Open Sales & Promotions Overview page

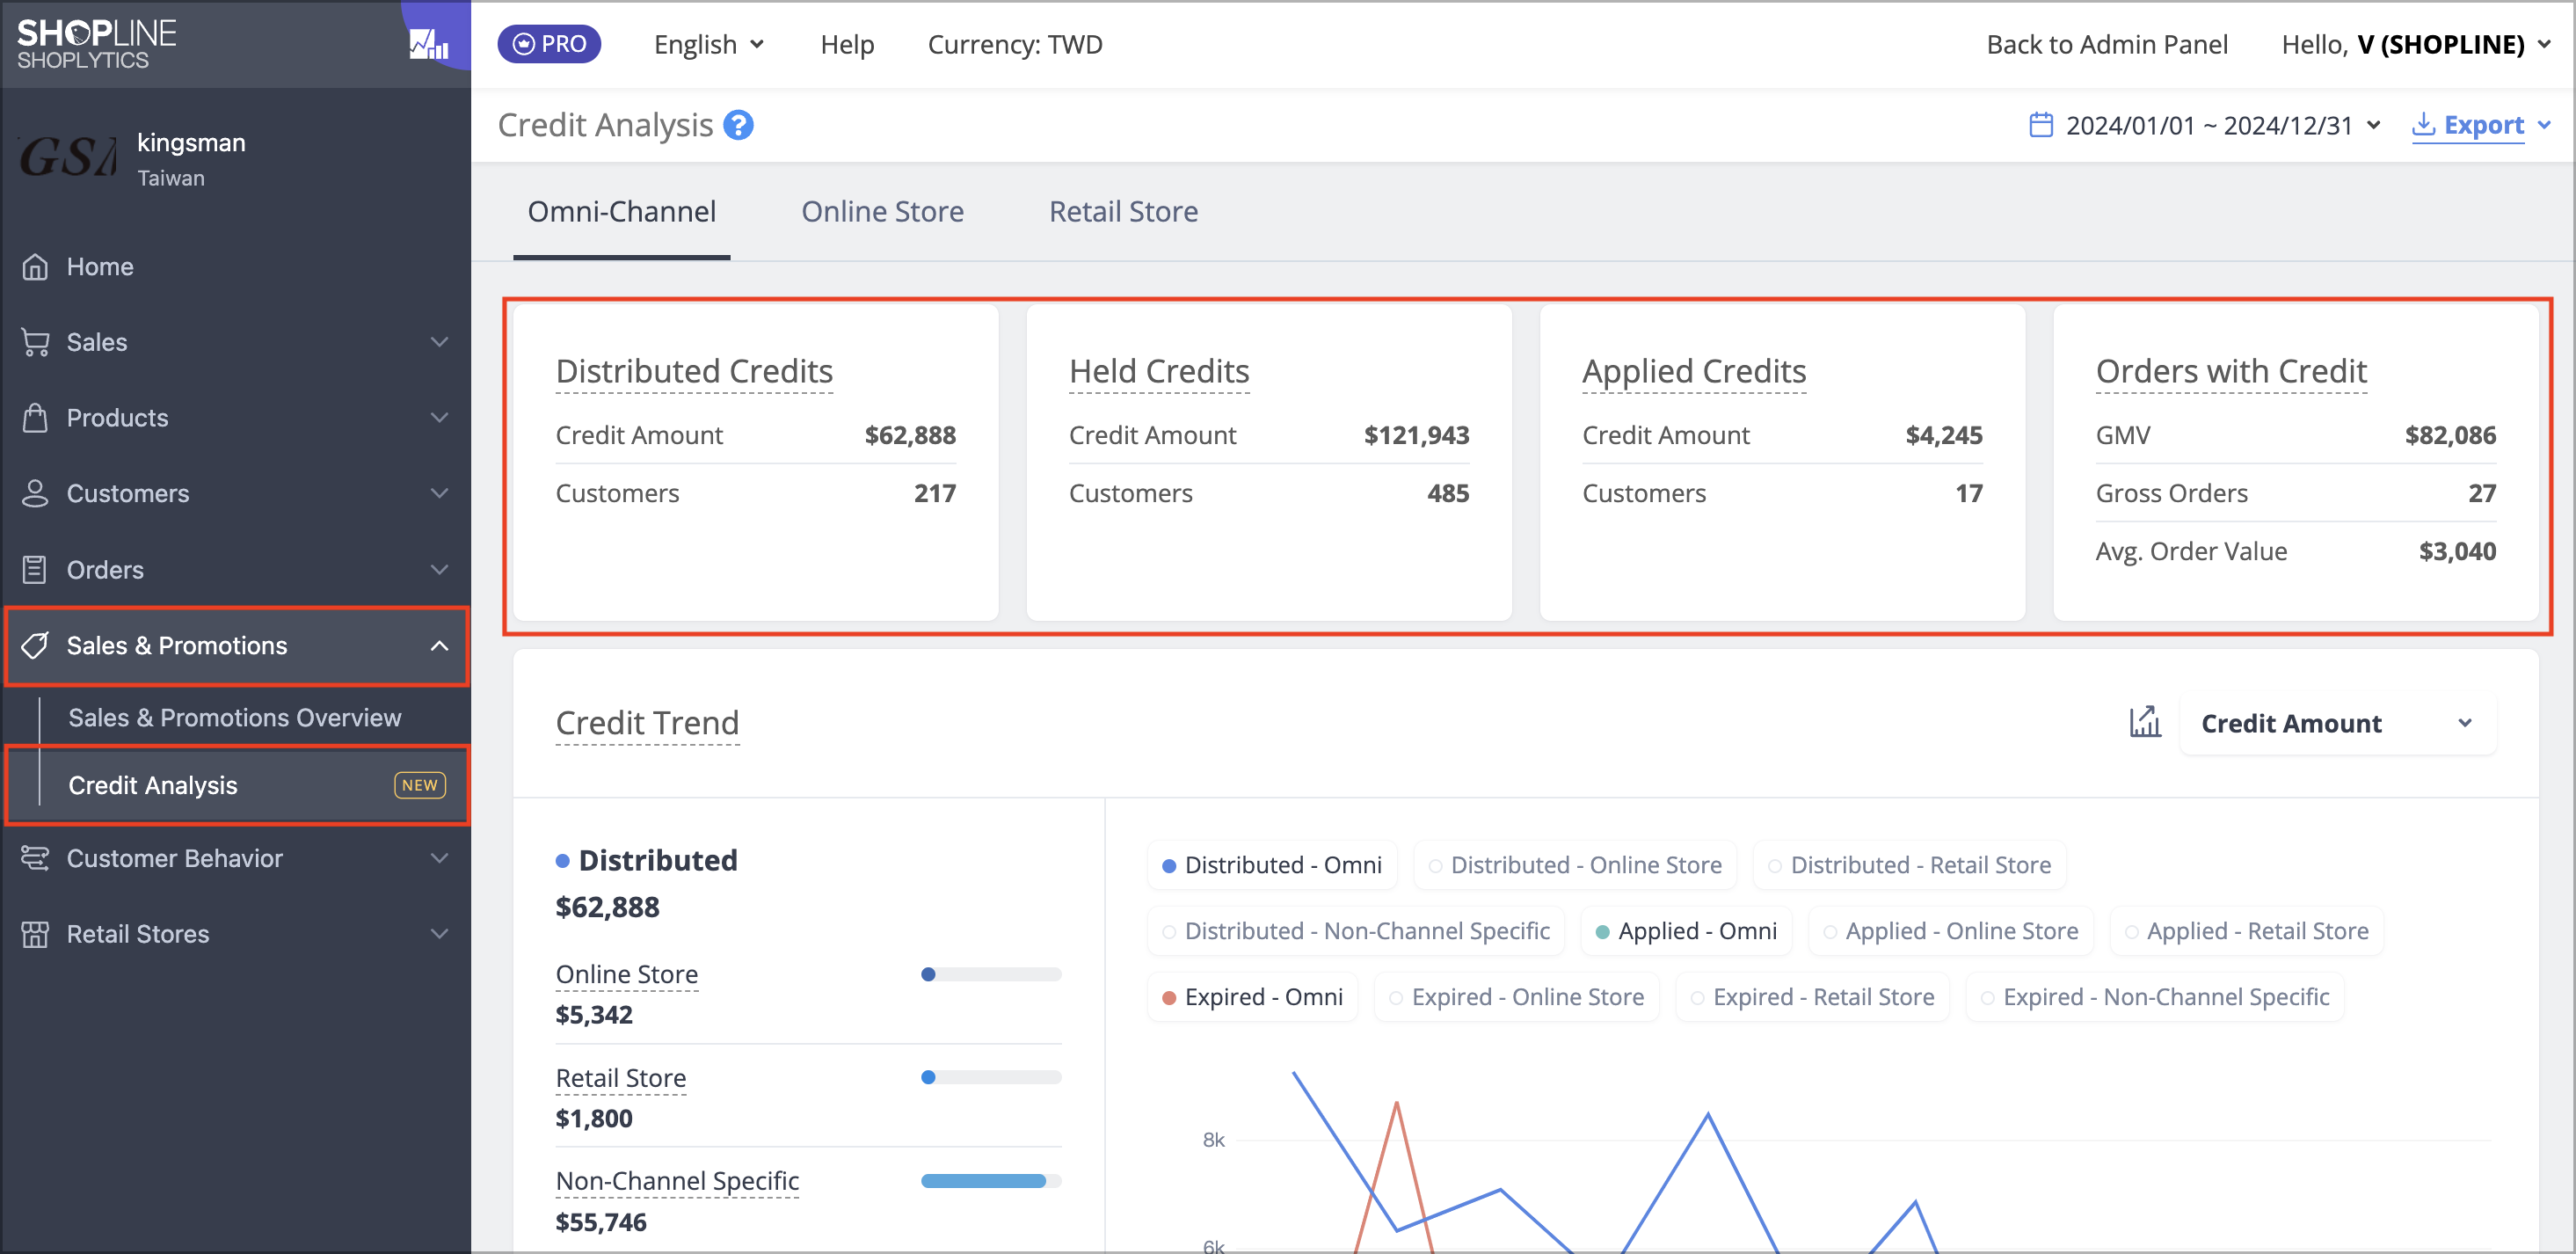[234, 718]
